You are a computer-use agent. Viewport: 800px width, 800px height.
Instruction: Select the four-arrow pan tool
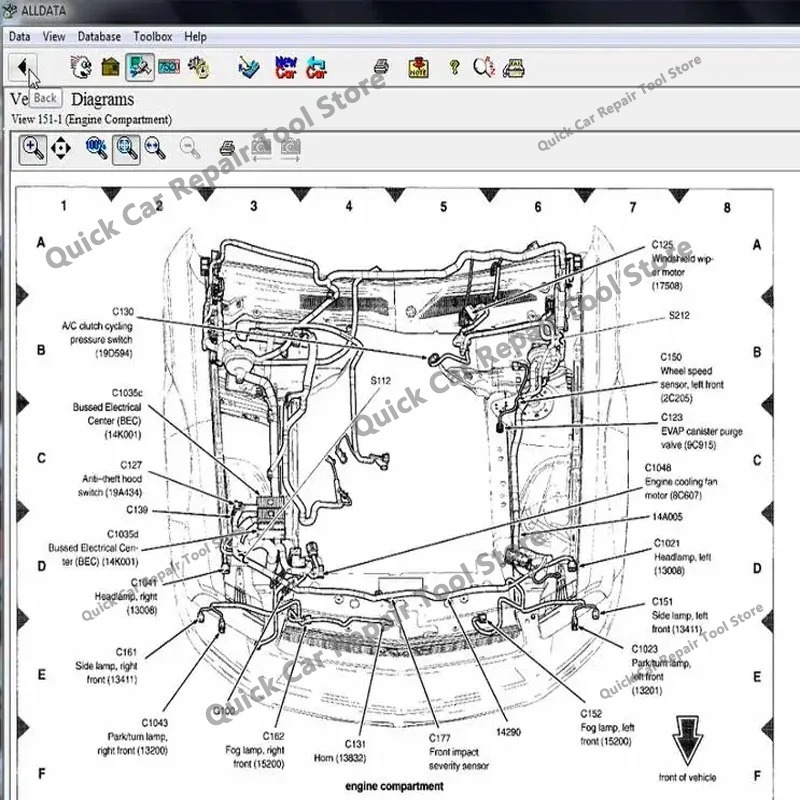click(x=61, y=148)
